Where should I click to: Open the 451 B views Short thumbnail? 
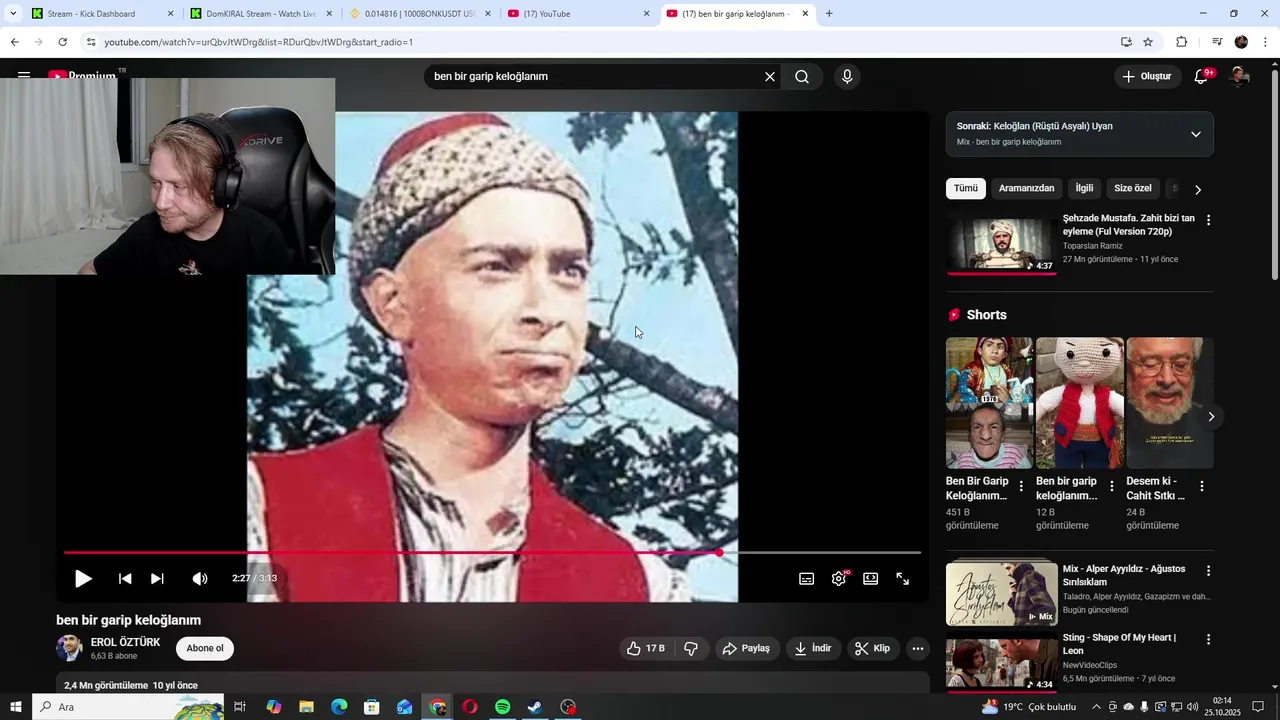pos(989,403)
